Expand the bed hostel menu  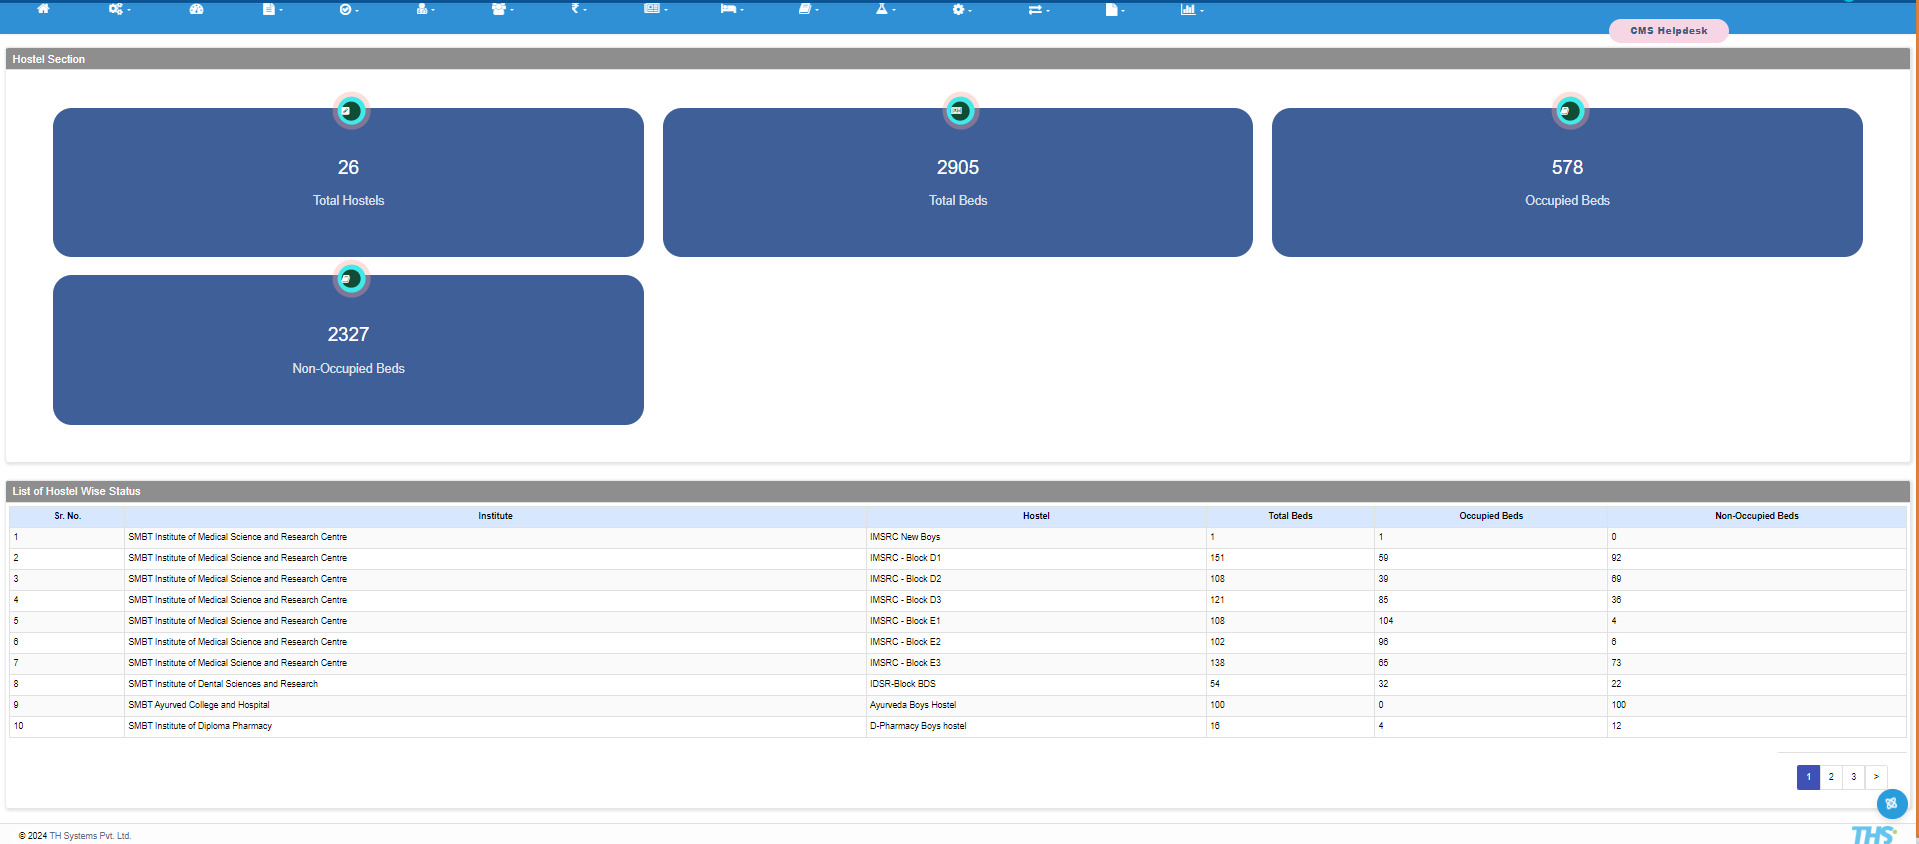[x=731, y=9]
